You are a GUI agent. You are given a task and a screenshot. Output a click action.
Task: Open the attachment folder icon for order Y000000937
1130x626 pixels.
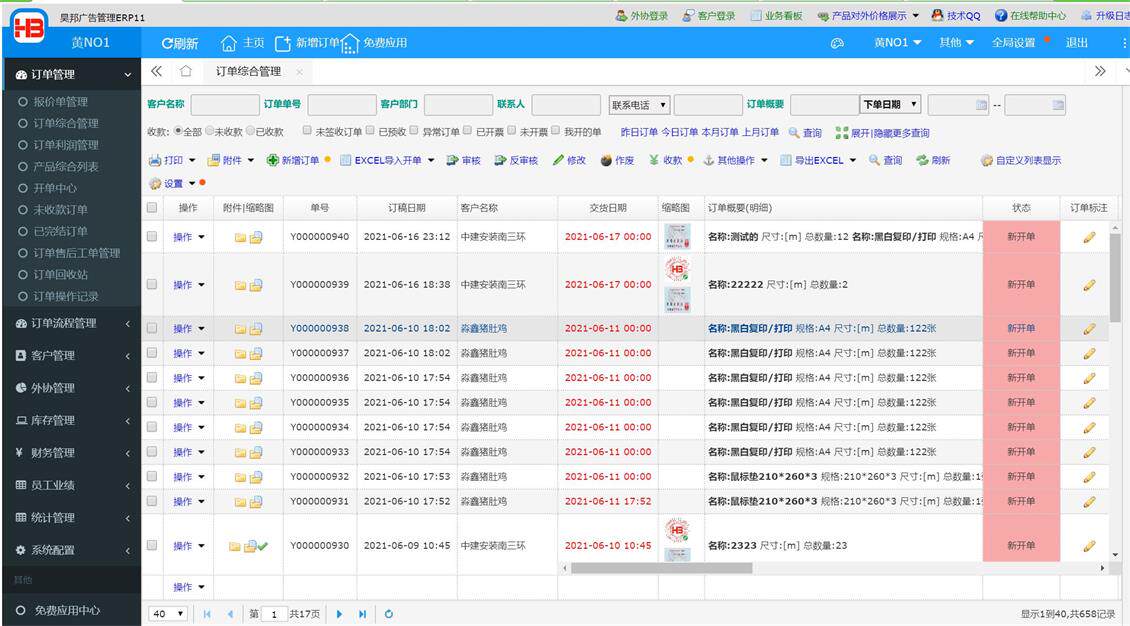[x=240, y=354]
